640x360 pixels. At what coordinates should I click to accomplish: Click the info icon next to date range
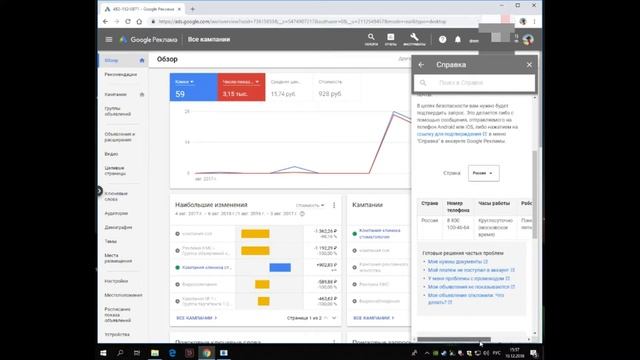[302, 213]
